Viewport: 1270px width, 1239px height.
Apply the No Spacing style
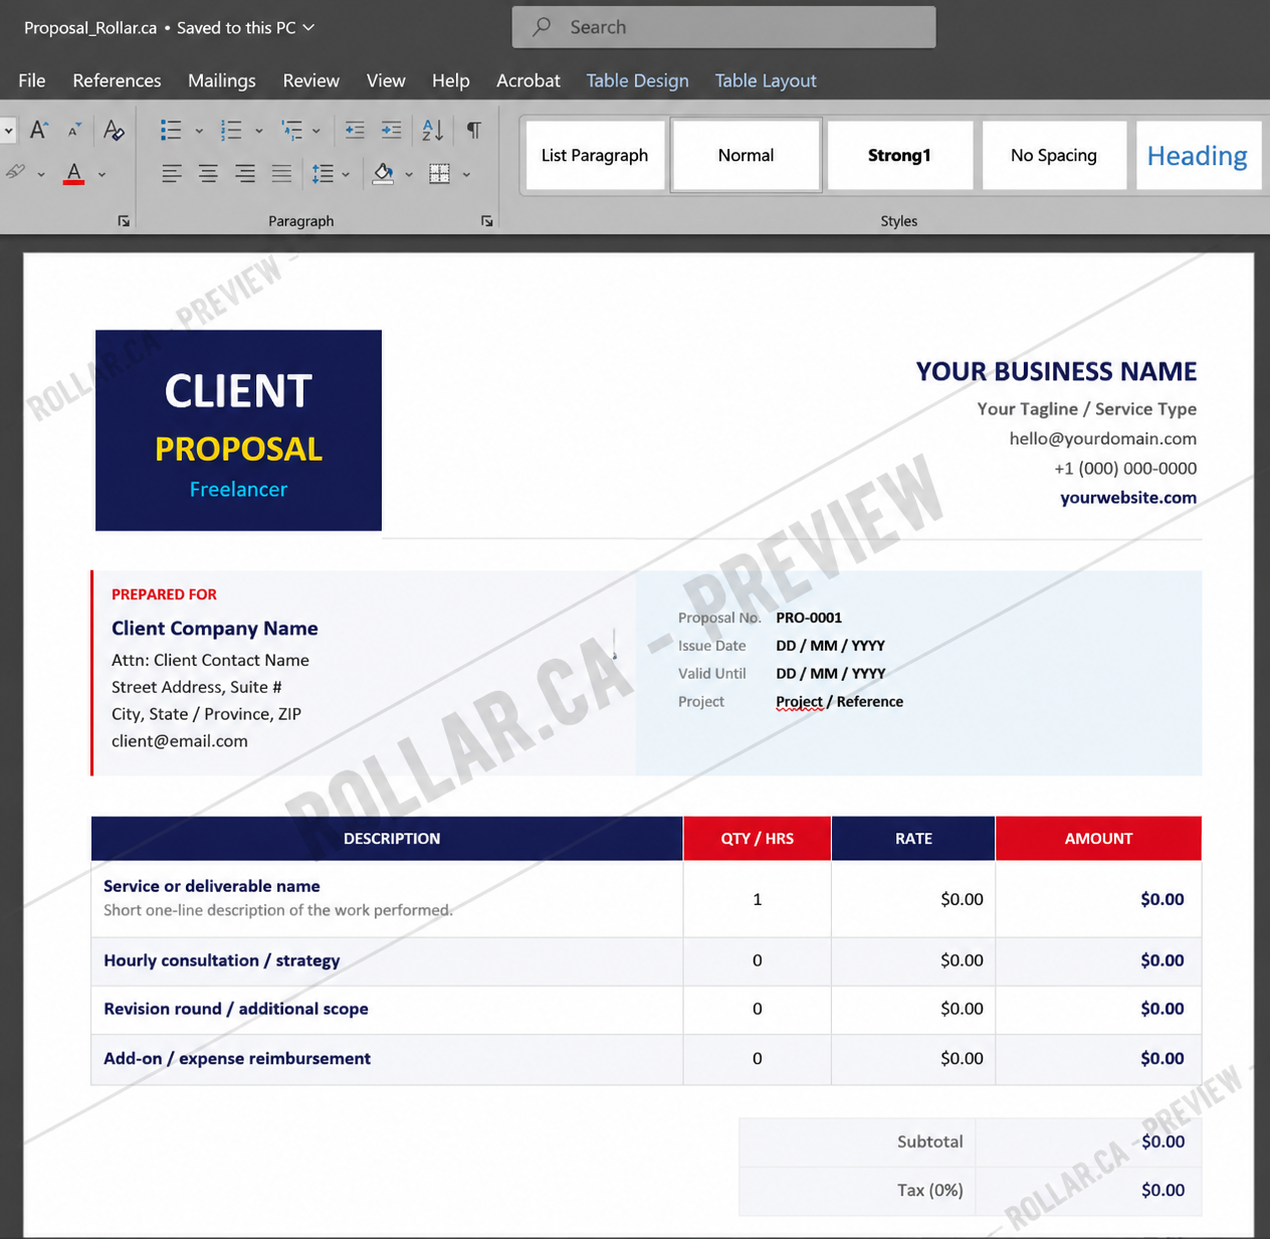pos(1054,155)
